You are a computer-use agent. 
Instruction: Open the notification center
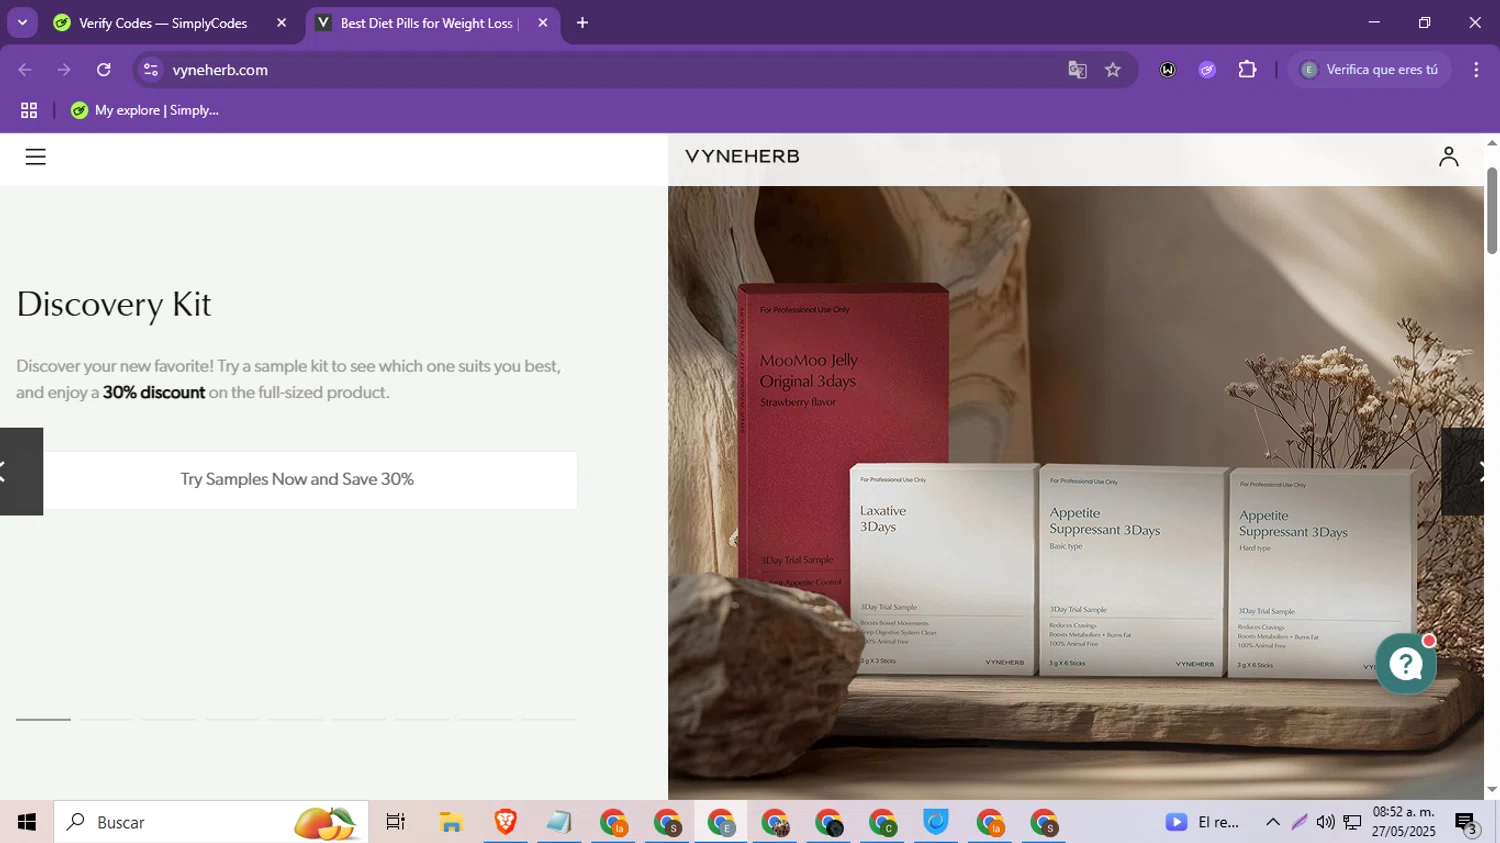tap(1467, 823)
